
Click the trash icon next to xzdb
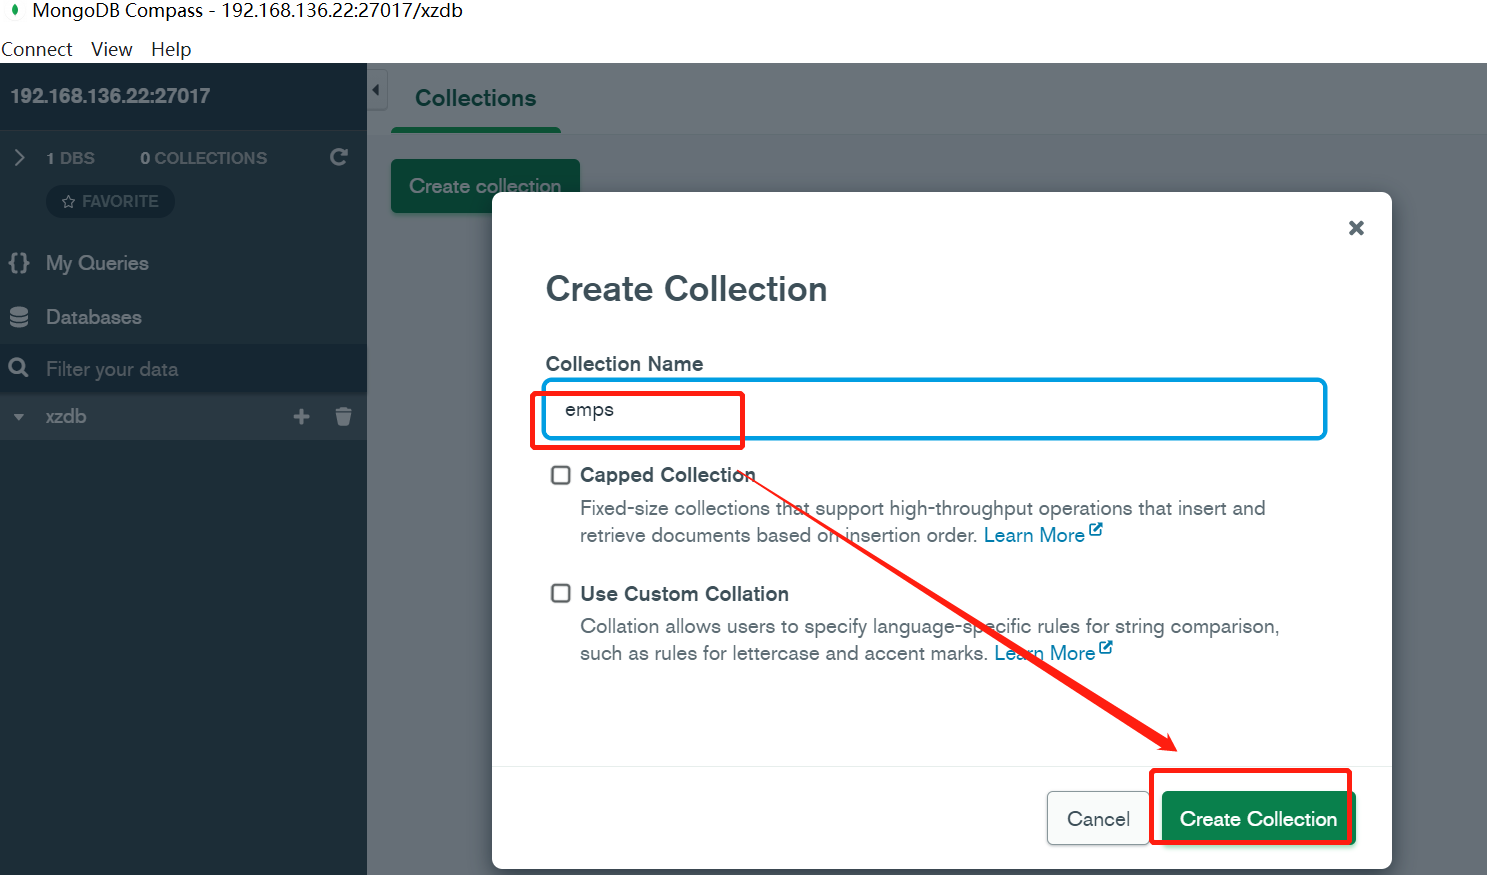(343, 416)
